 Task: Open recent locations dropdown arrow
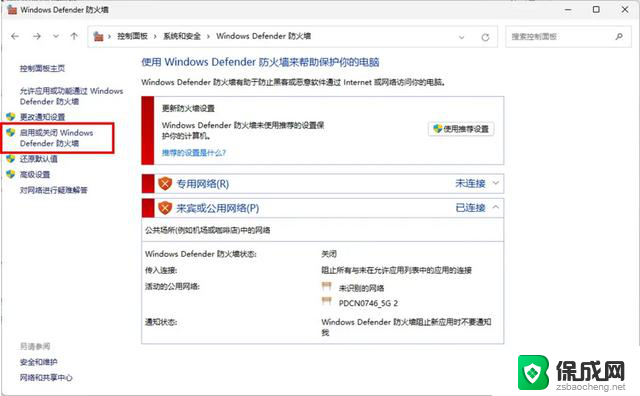tap(56, 36)
